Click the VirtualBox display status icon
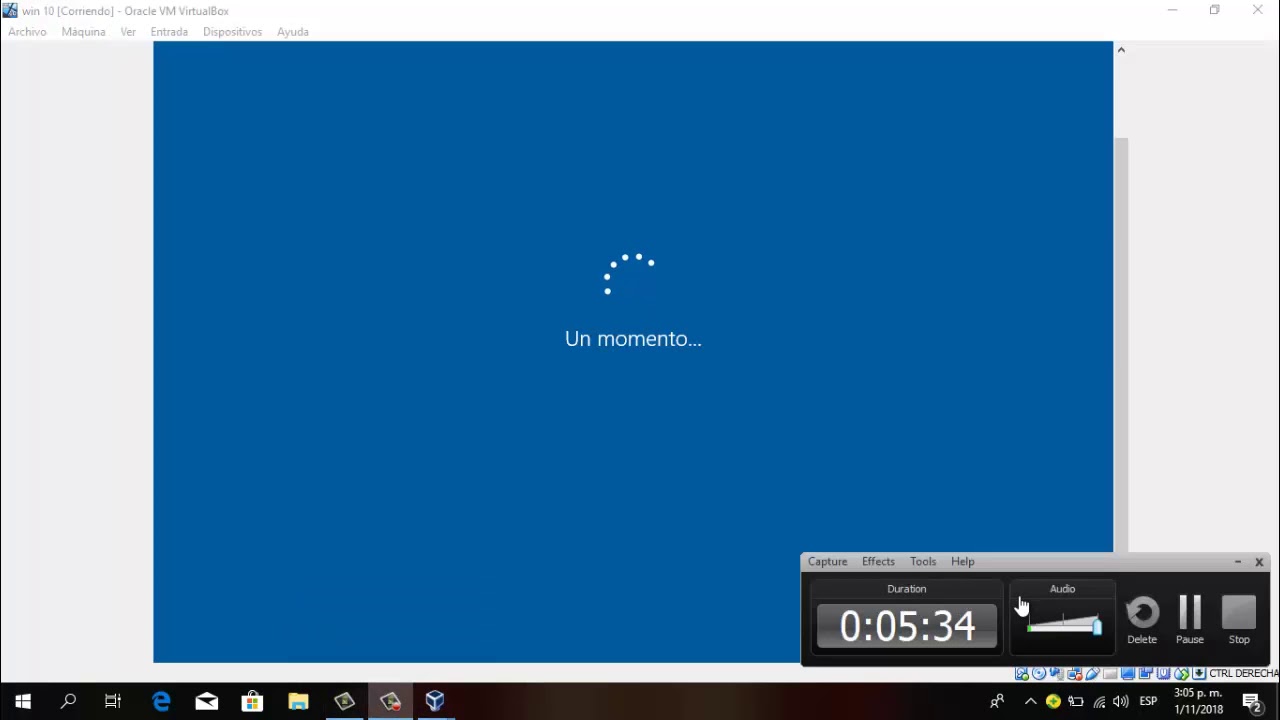The image size is (1280, 720). (1128, 674)
